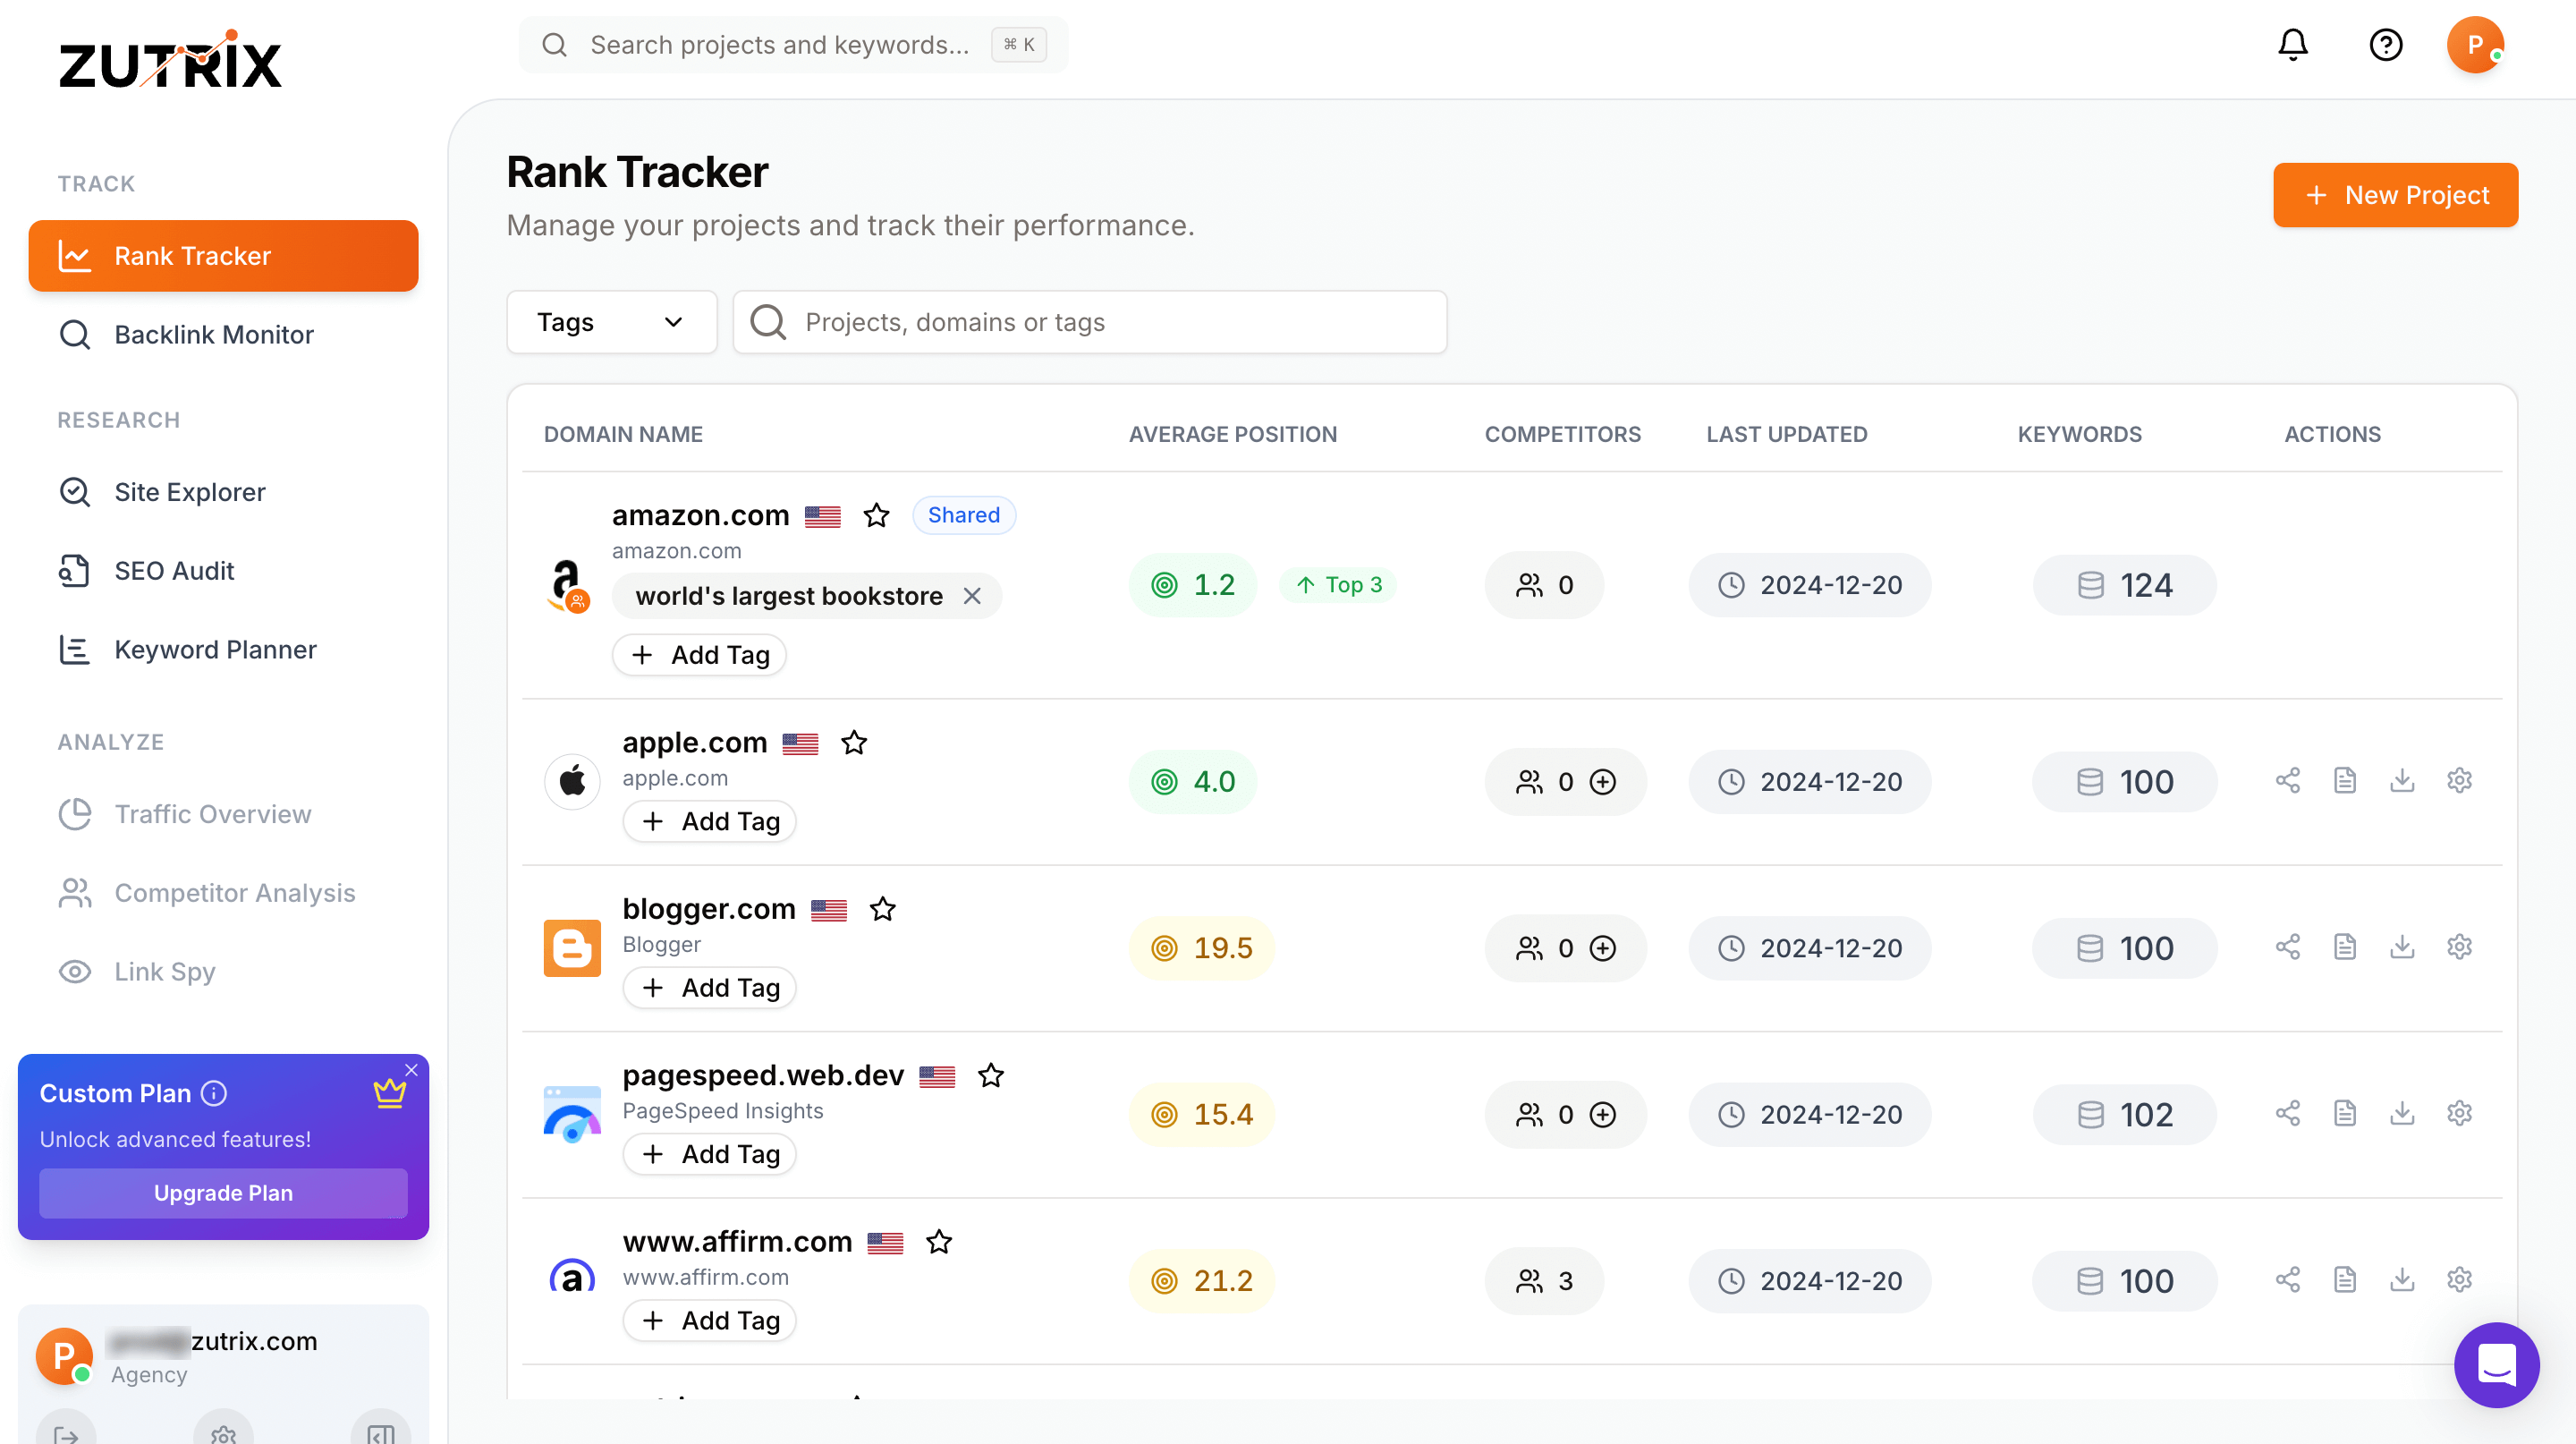Download blogger.com project data
This screenshot has height=1444, width=2576.
coord(2402,947)
